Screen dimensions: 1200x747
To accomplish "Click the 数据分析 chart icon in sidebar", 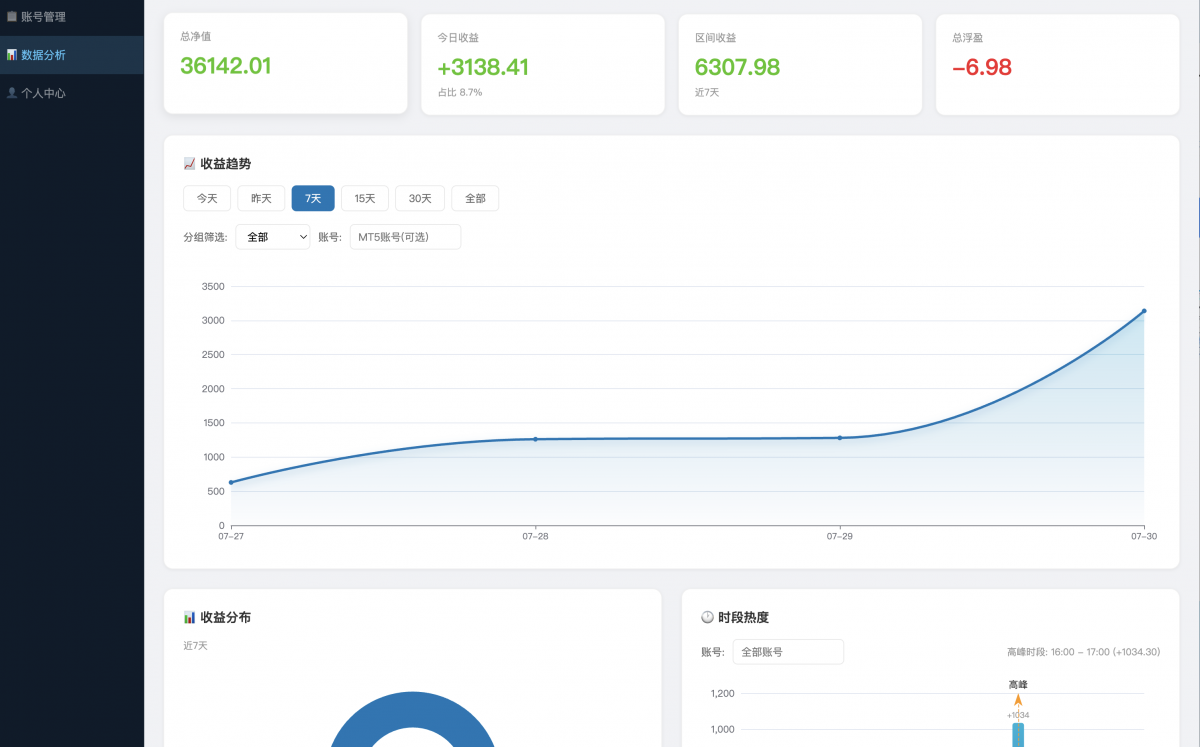I will pos(12,55).
